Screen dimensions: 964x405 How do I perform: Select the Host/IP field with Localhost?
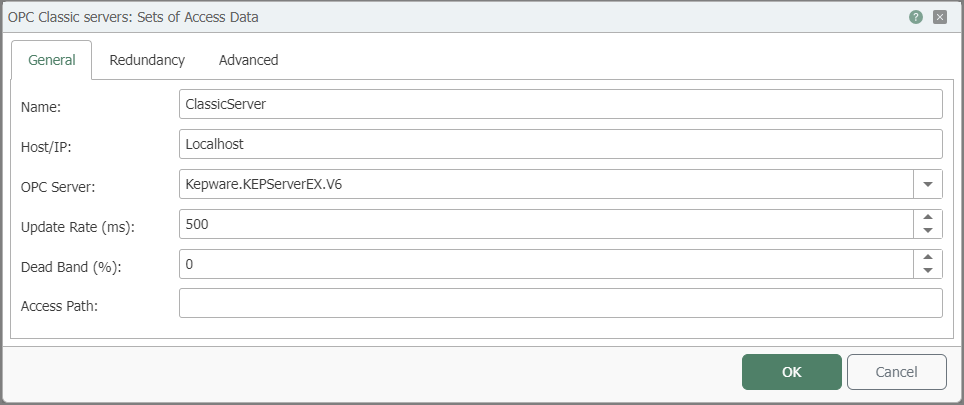click(561, 144)
